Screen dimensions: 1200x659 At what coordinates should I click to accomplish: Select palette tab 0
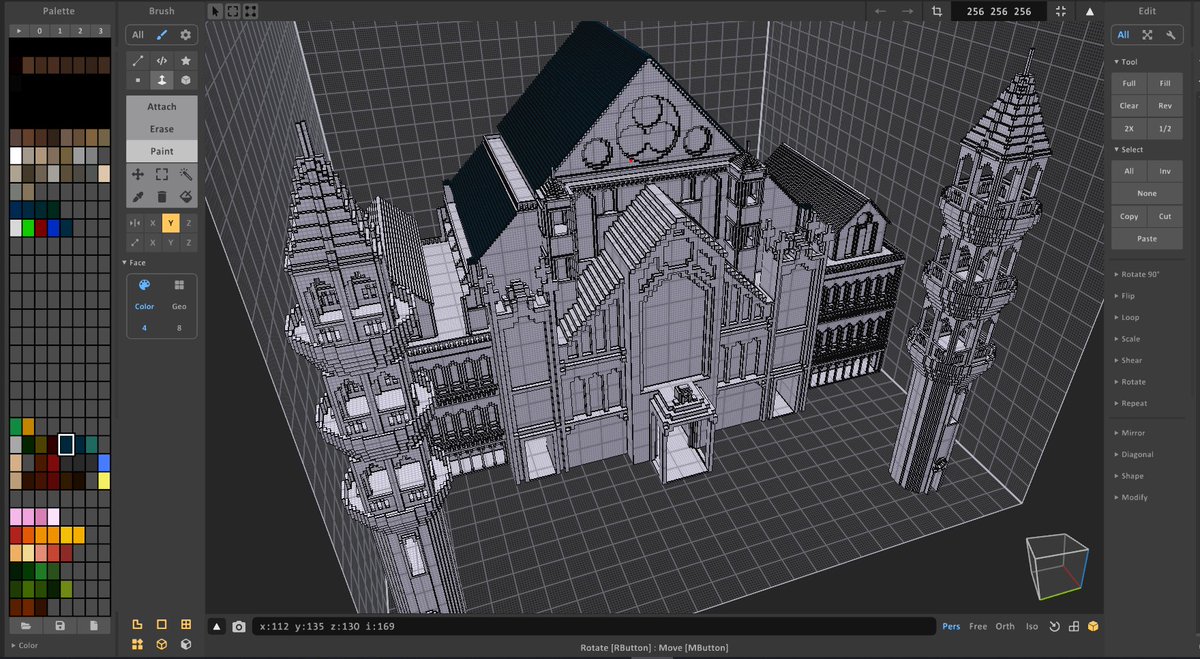[38, 31]
